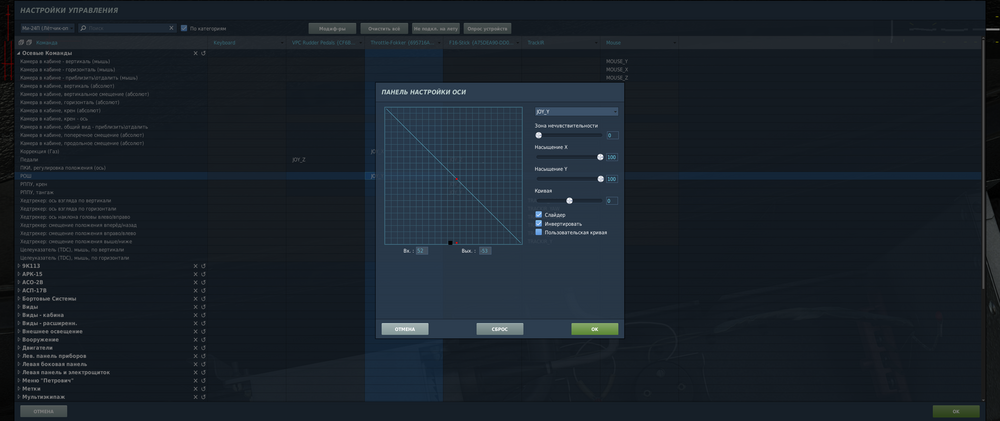Expand the Метки category
Screen dimensions: 1000x421
coord(18,388)
